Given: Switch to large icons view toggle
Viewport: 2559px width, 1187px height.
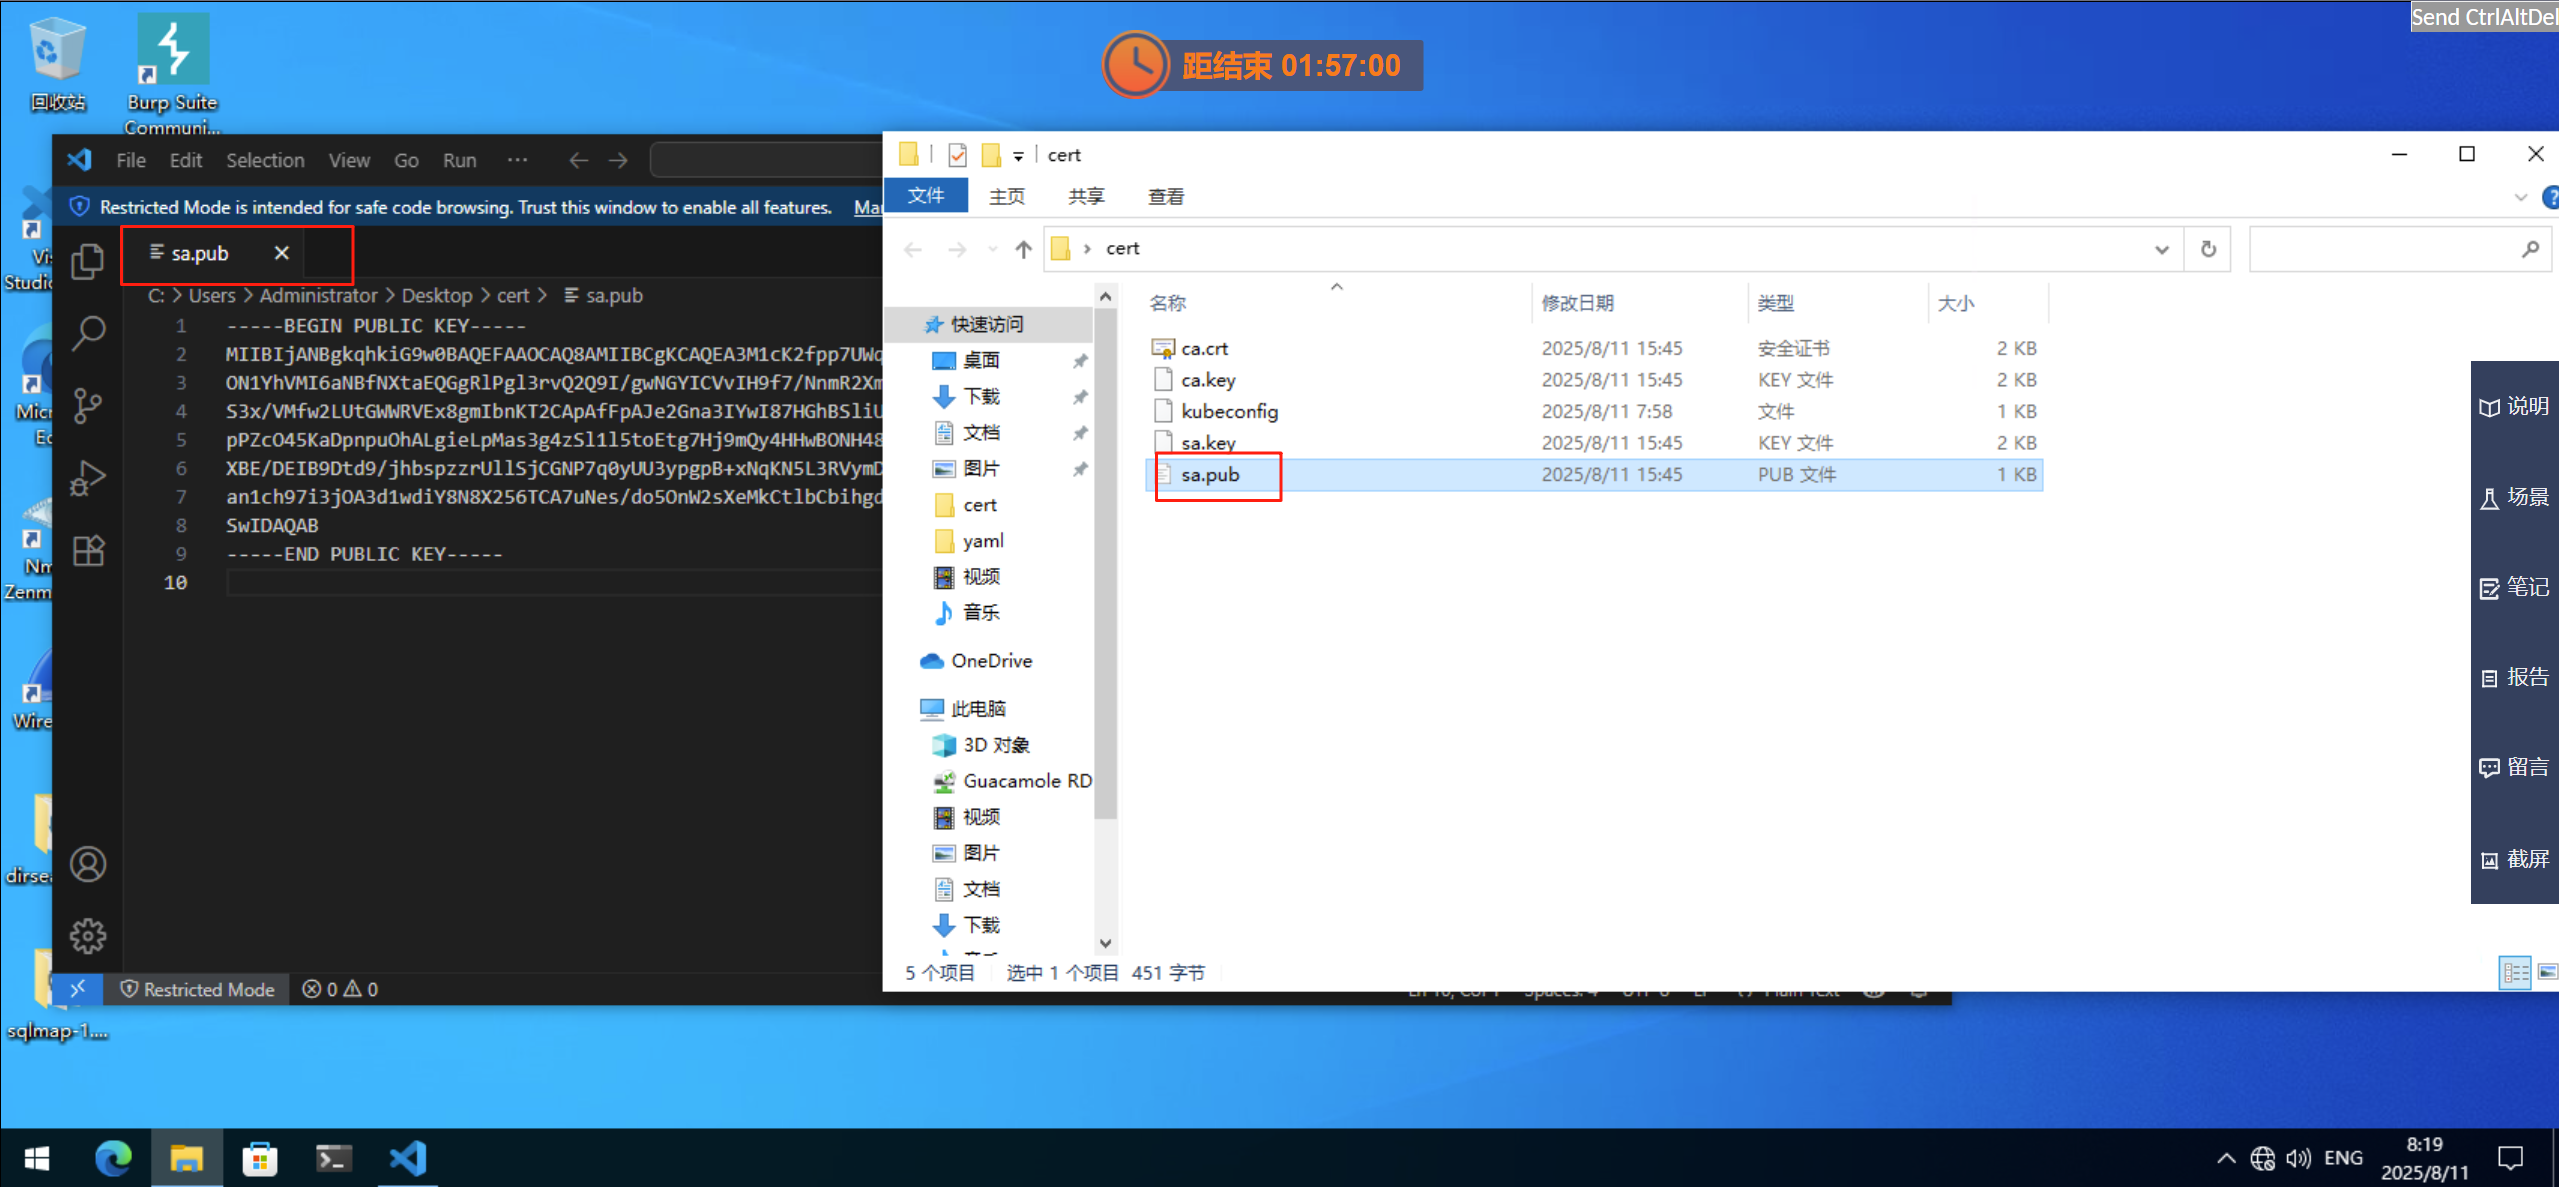Looking at the screenshot, I should click(x=2547, y=972).
